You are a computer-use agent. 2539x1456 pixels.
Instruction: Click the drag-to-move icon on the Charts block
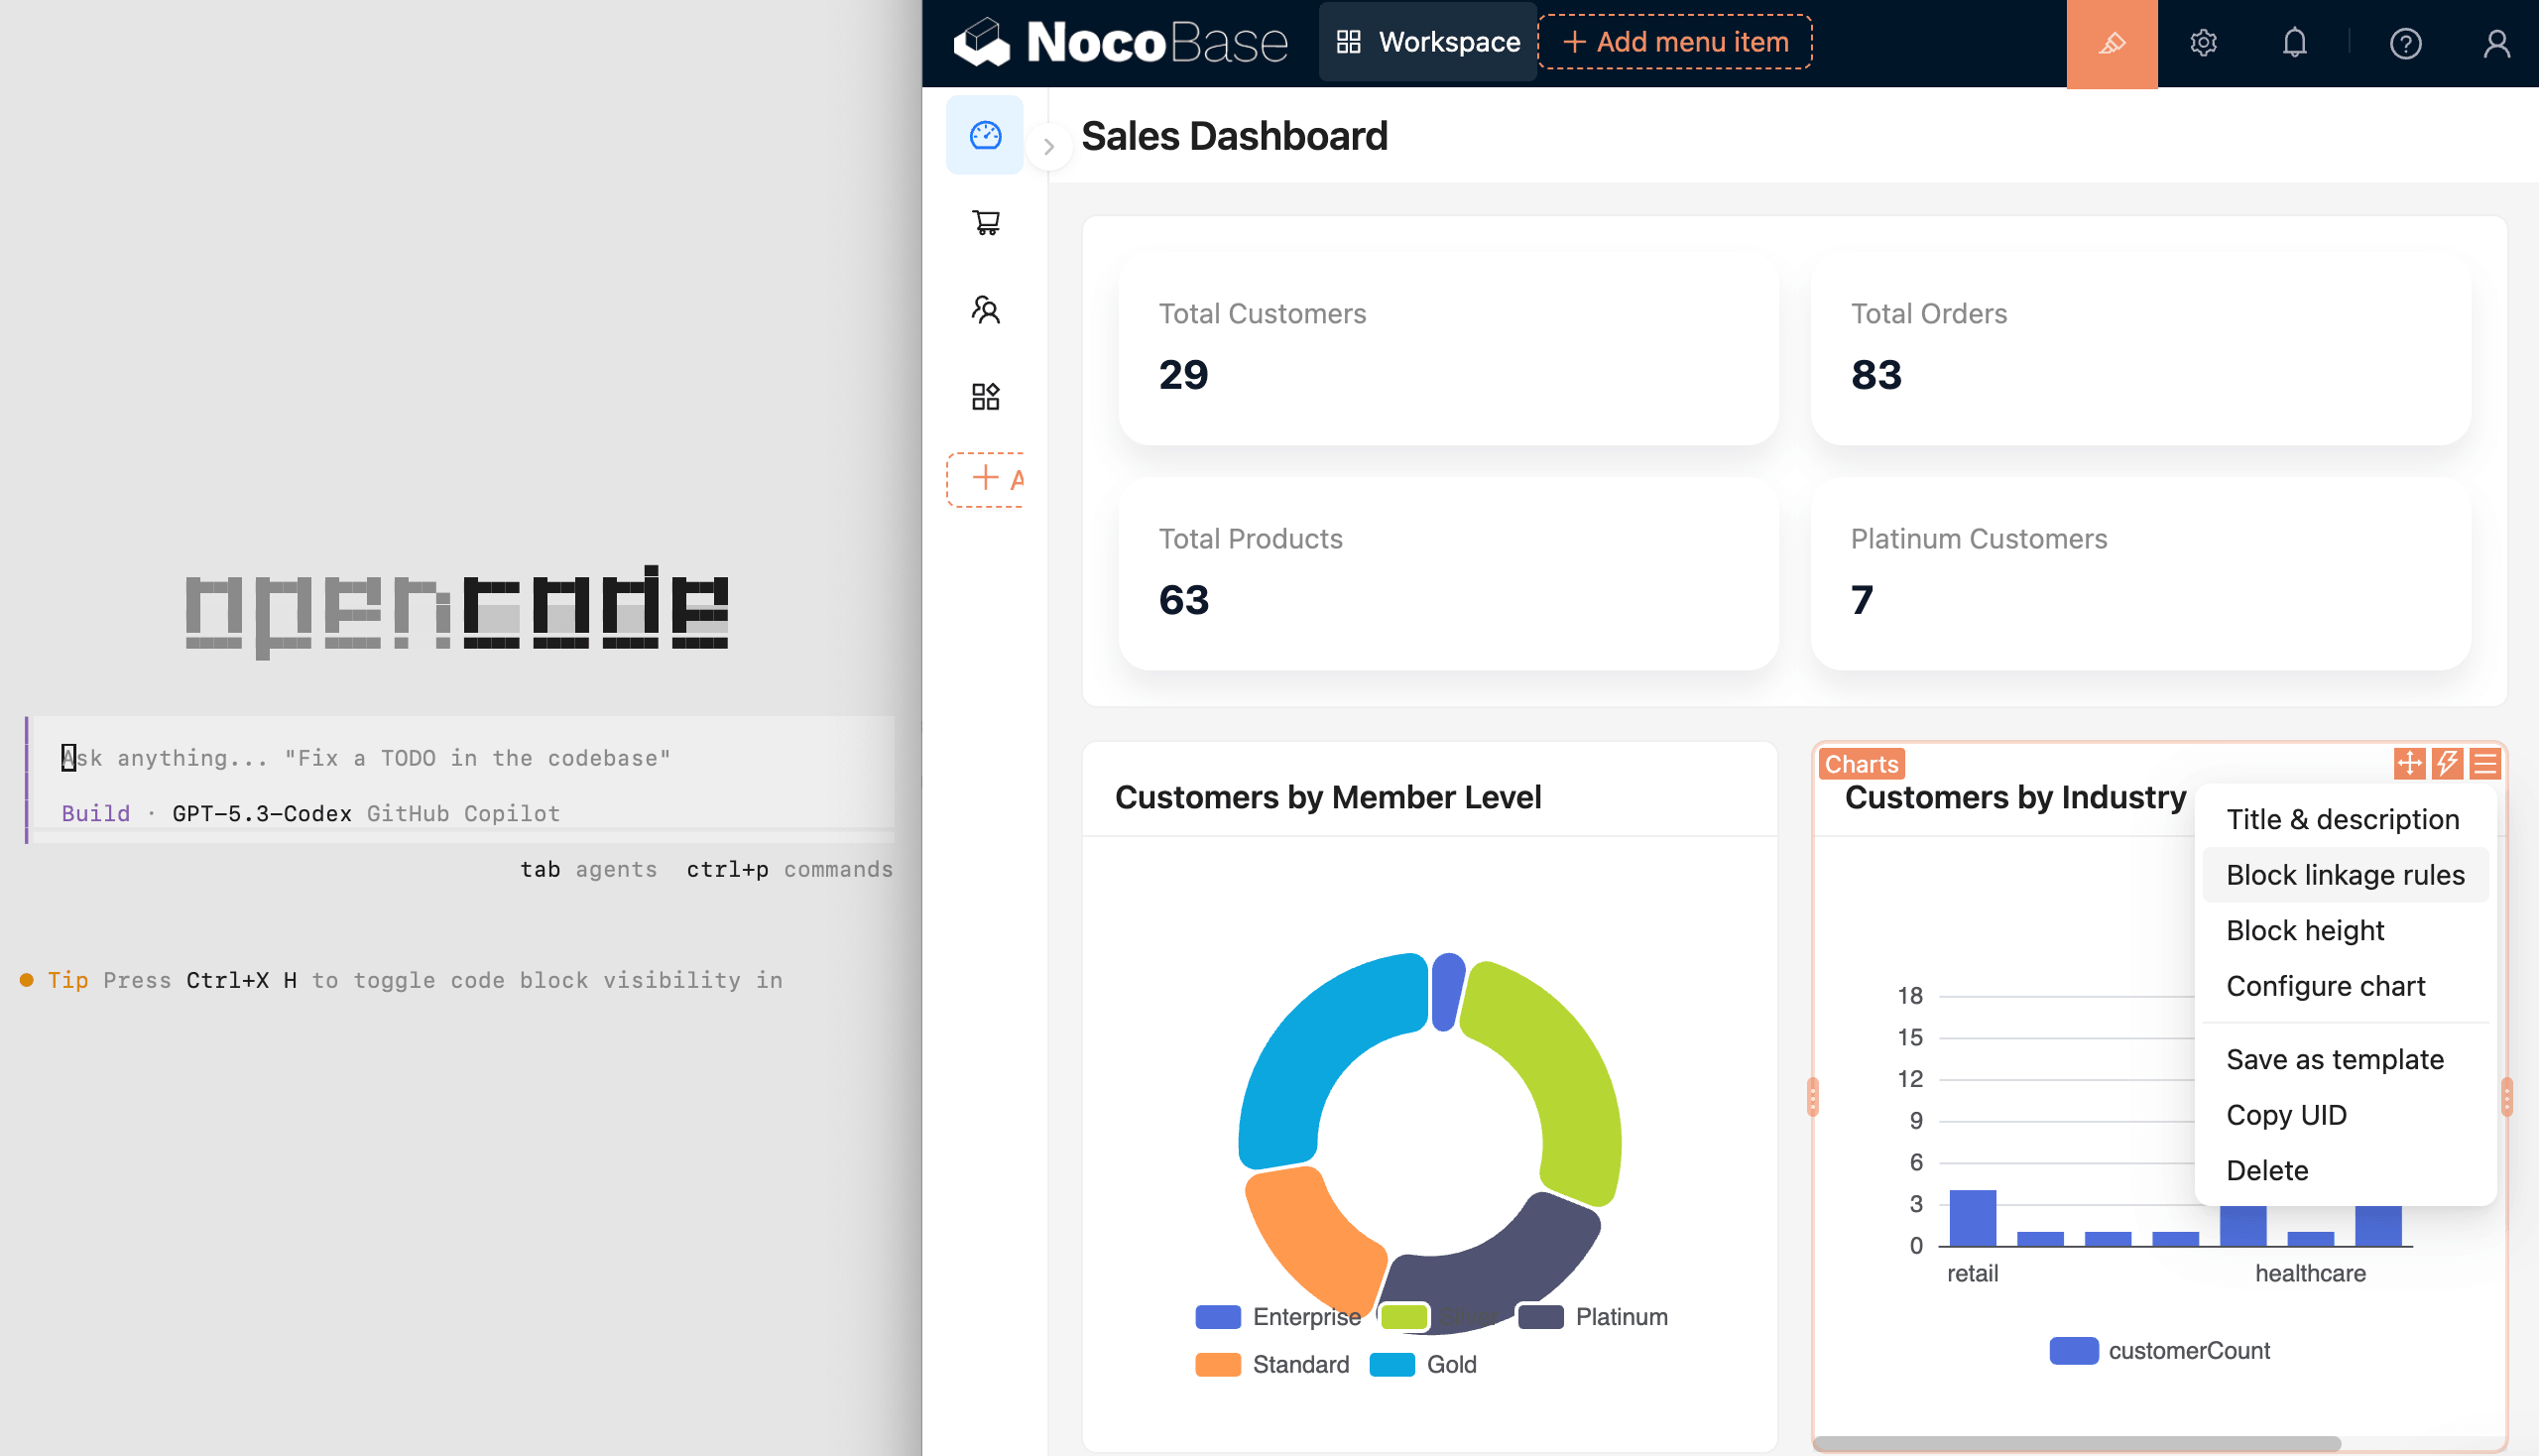point(2411,763)
